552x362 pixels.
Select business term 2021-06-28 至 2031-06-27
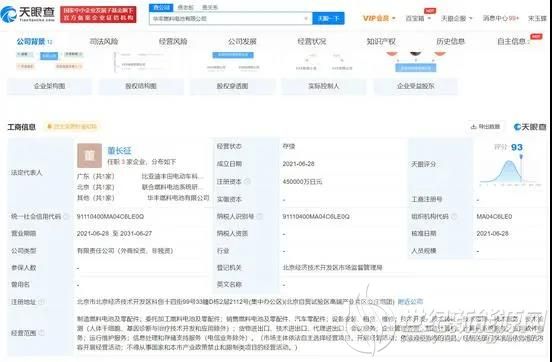tap(113, 233)
